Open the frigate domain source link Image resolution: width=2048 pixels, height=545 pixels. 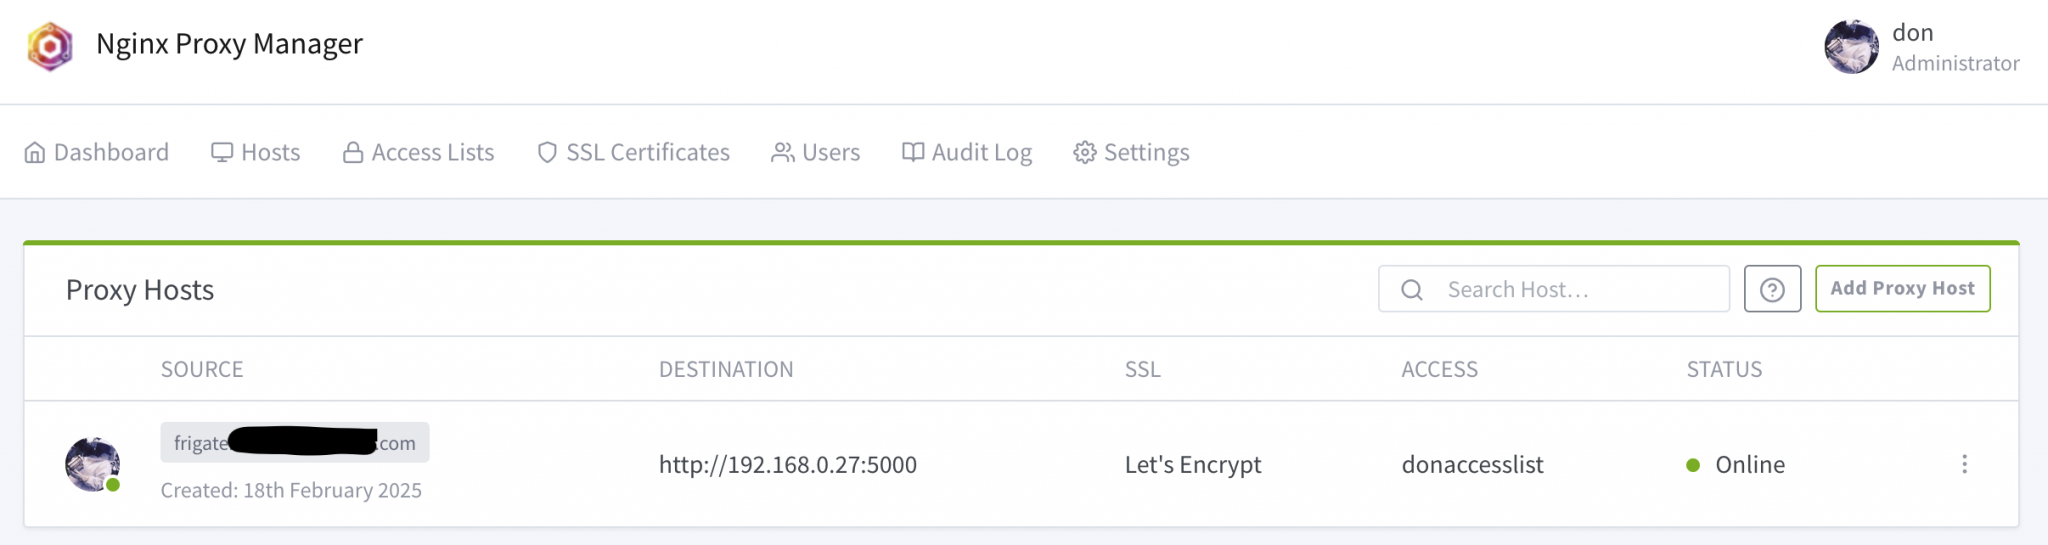(x=294, y=443)
